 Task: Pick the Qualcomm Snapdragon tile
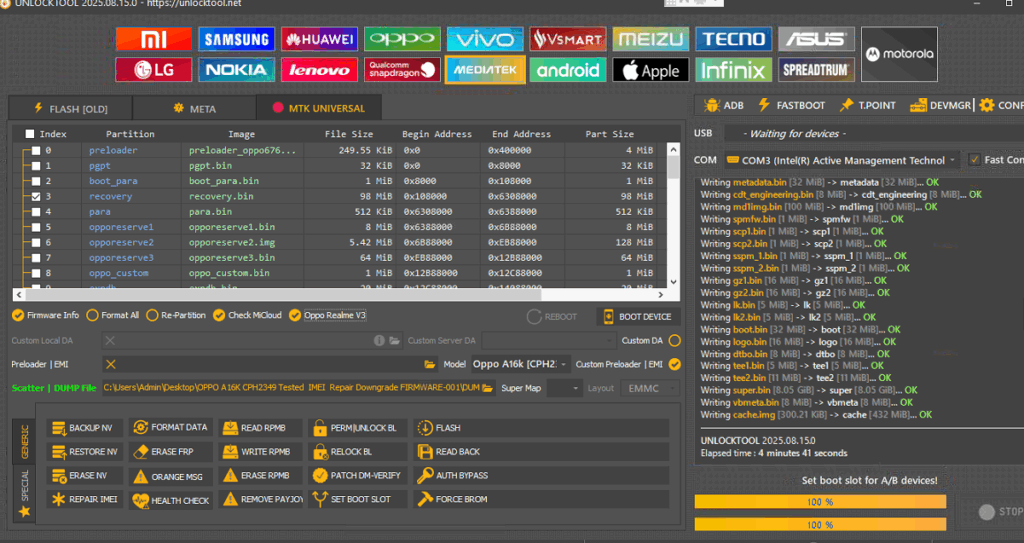coord(402,70)
